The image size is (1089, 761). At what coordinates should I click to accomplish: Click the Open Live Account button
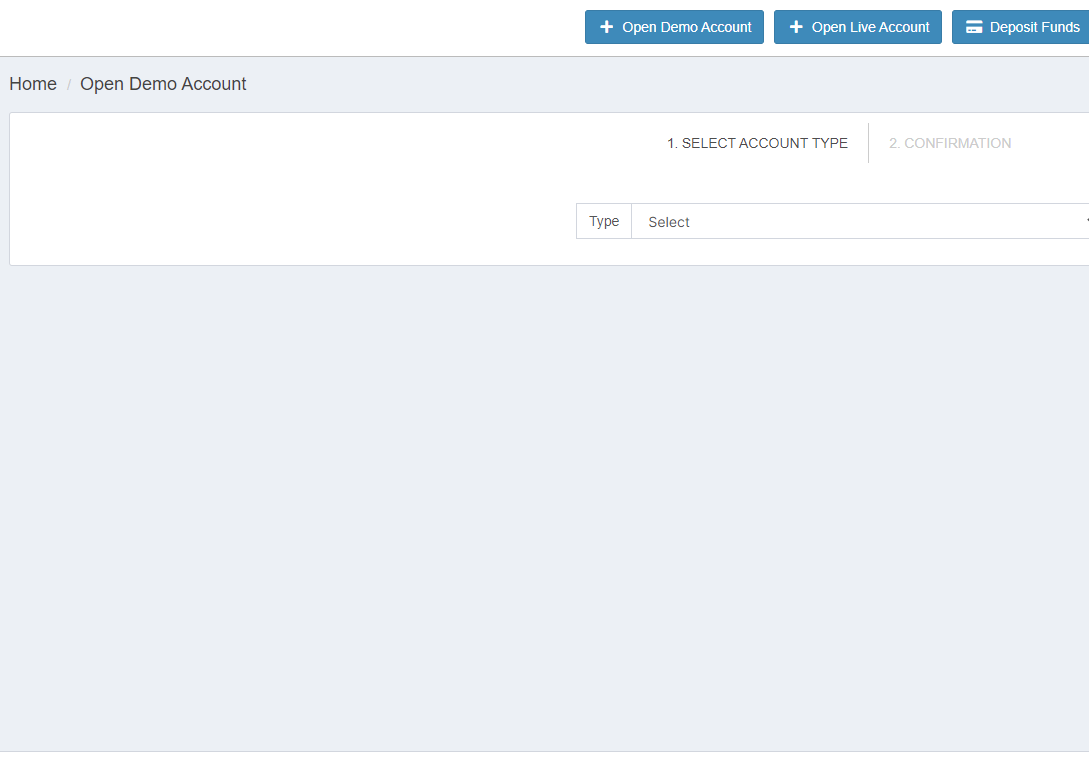[x=857, y=27]
